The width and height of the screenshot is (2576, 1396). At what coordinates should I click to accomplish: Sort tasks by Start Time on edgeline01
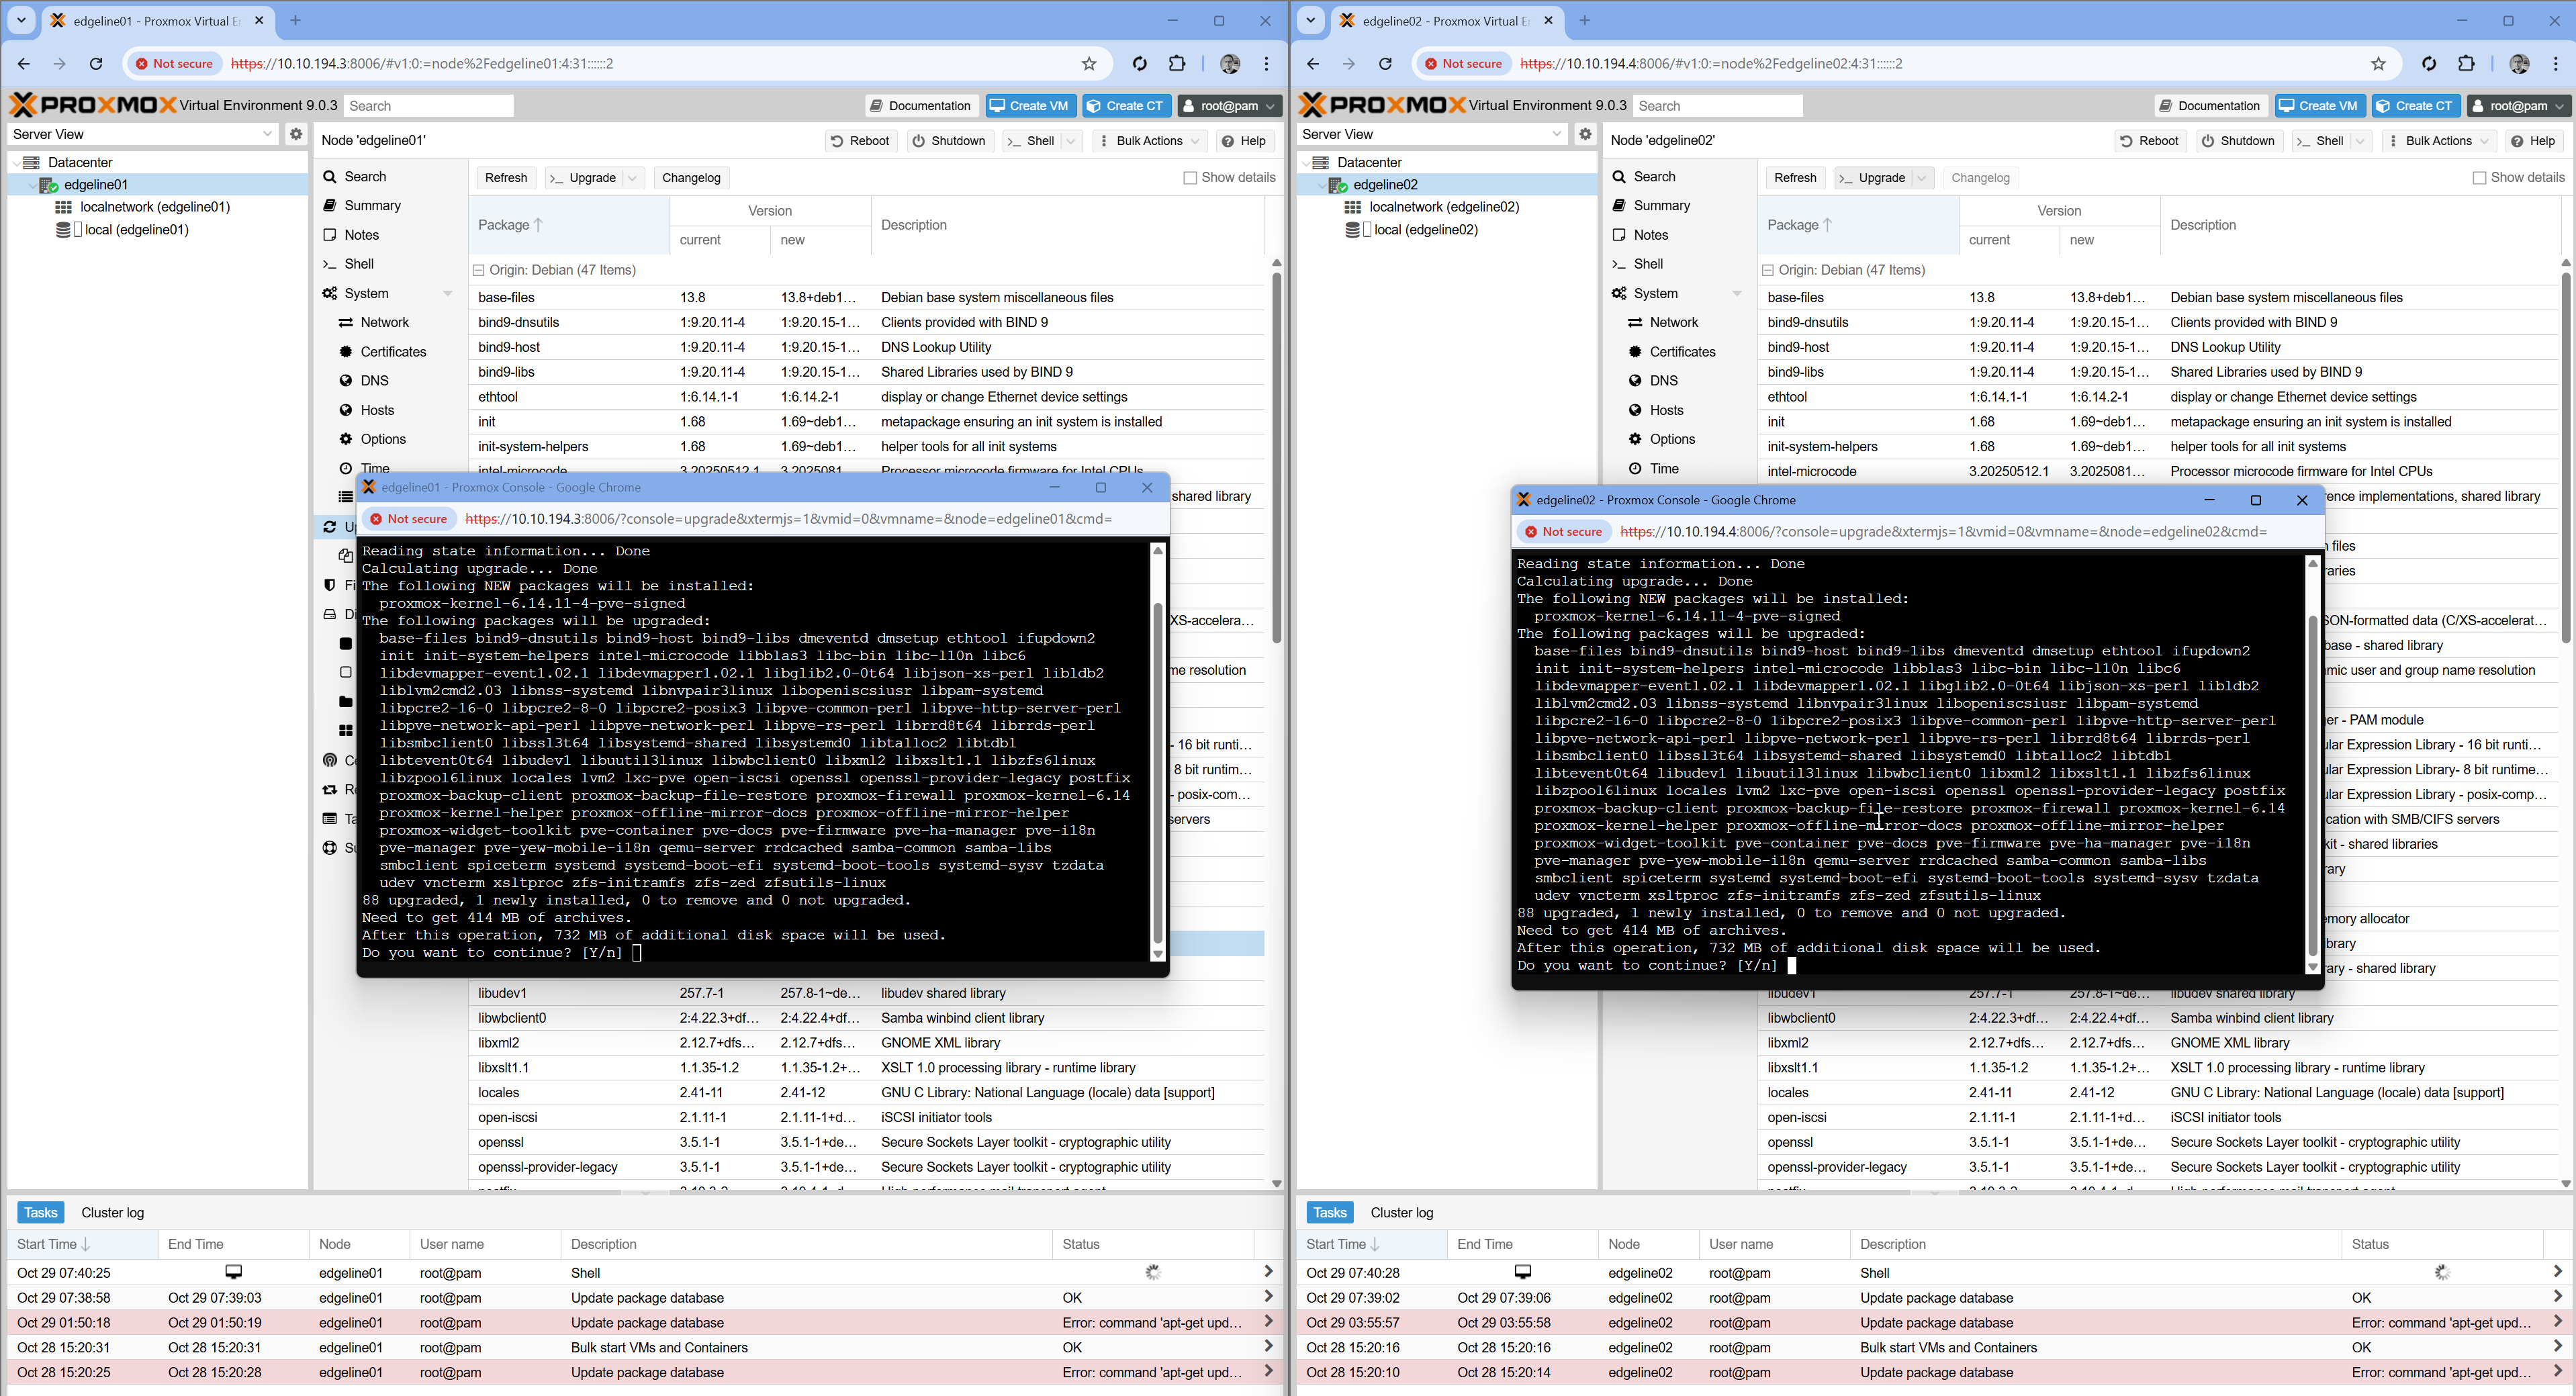click(x=83, y=1244)
